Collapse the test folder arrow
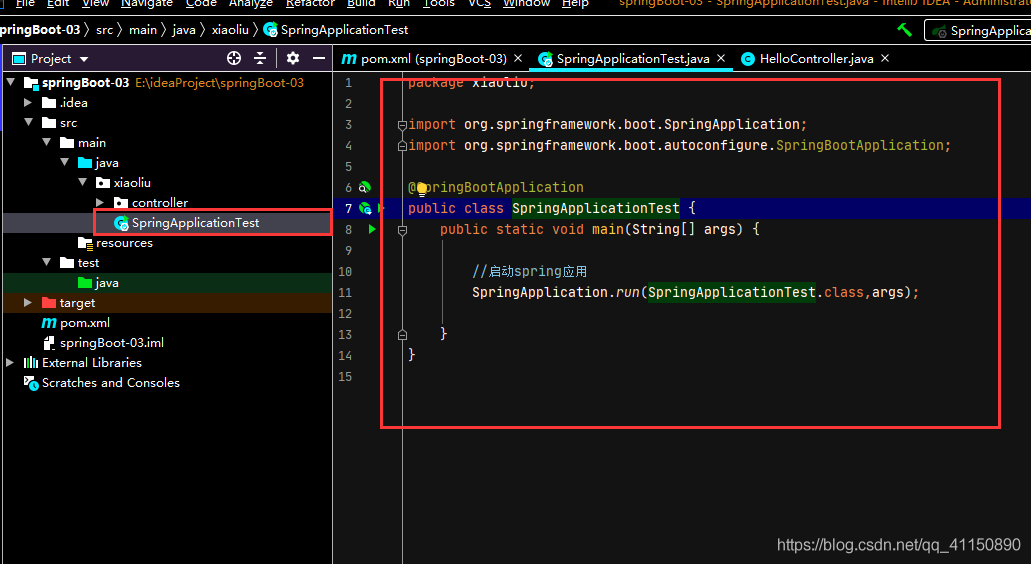The image size is (1031, 564). (47, 262)
